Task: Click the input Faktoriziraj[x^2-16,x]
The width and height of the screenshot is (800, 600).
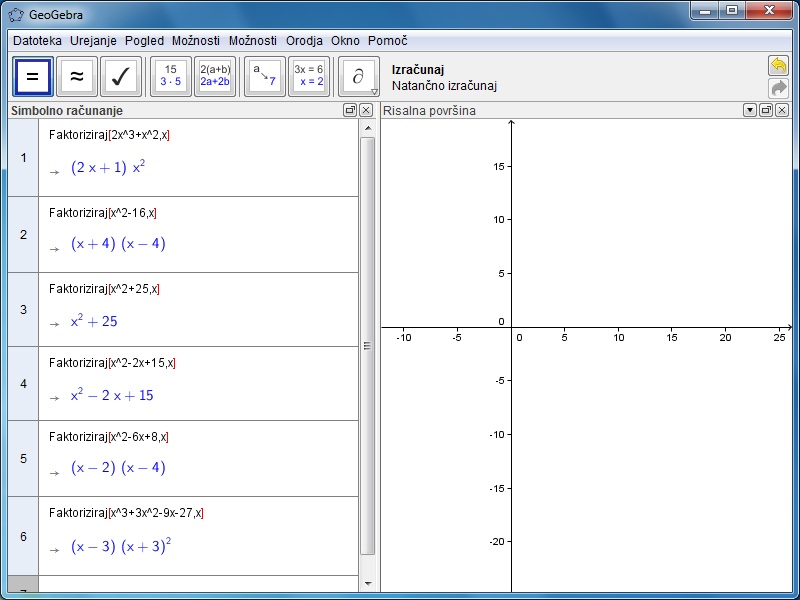Action: (103, 213)
